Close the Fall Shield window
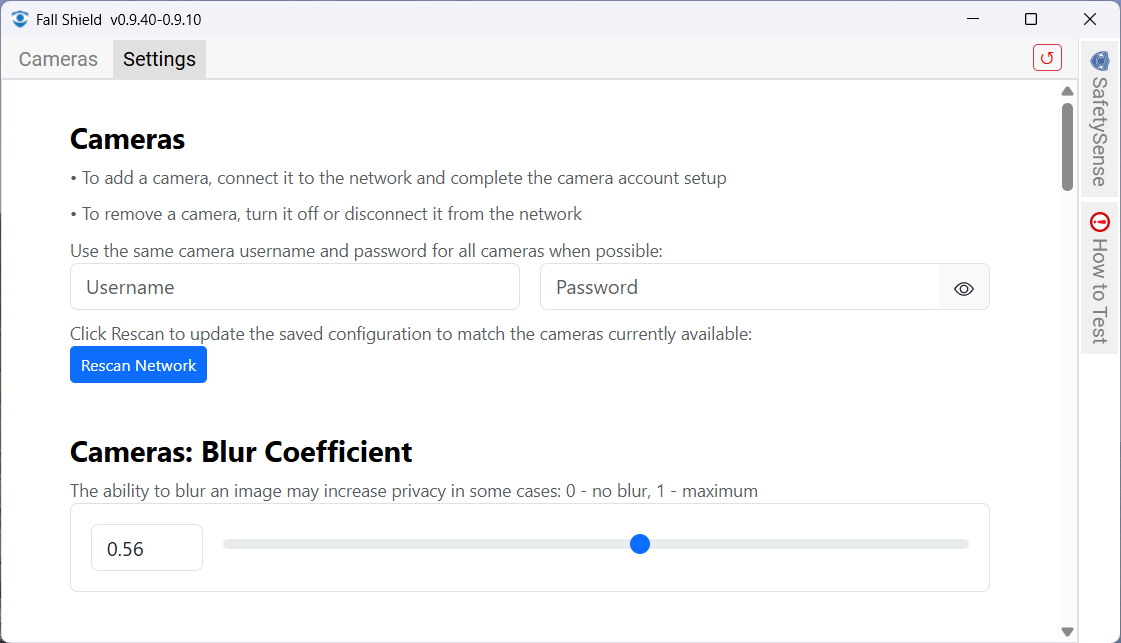This screenshot has width=1121, height=643. (1090, 19)
